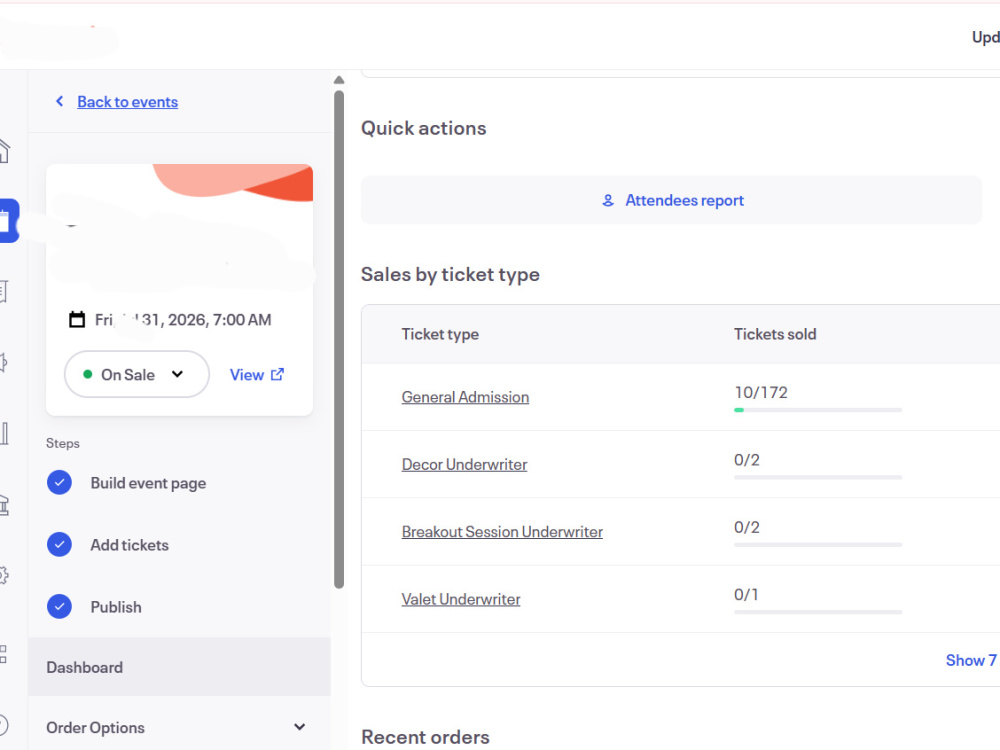Open the Attendees report quick action
1000x750 pixels.
tap(672, 200)
